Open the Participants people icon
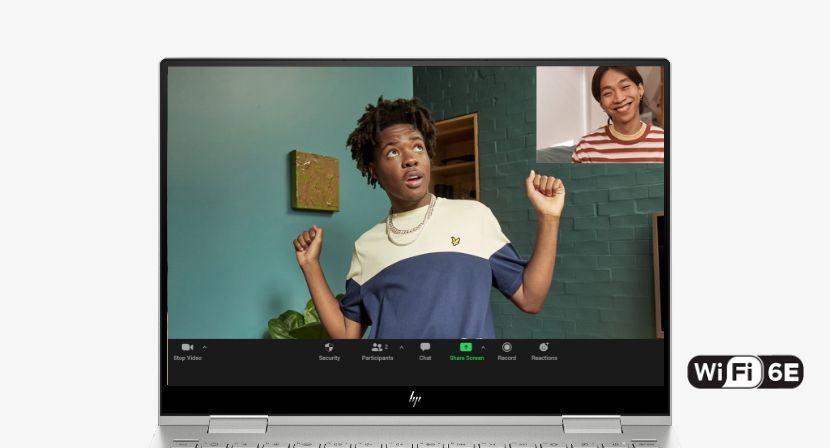The image size is (830, 448). tap(376, 347)
